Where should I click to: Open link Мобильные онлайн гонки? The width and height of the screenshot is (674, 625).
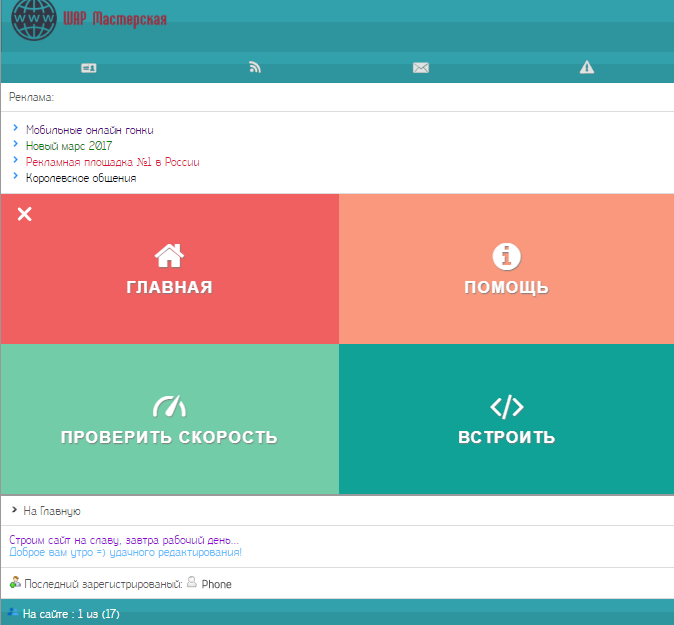tap(90, 130)
